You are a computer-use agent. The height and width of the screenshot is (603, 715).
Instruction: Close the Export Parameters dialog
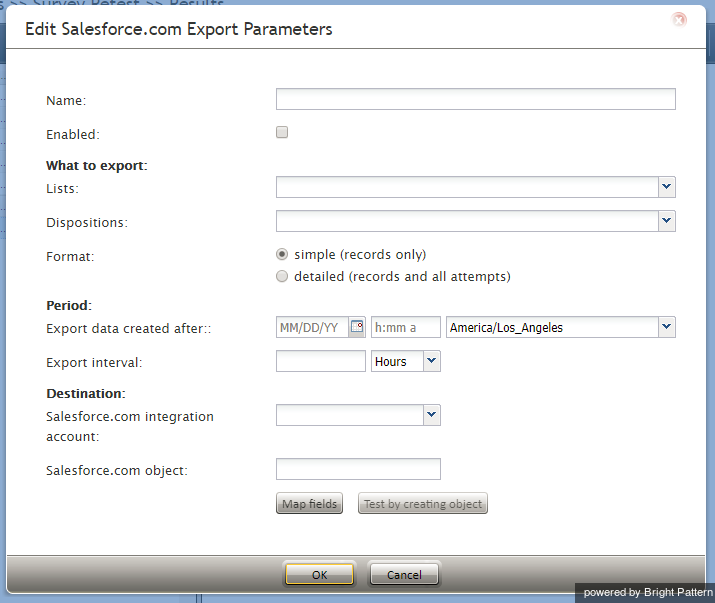pos(679,20)
